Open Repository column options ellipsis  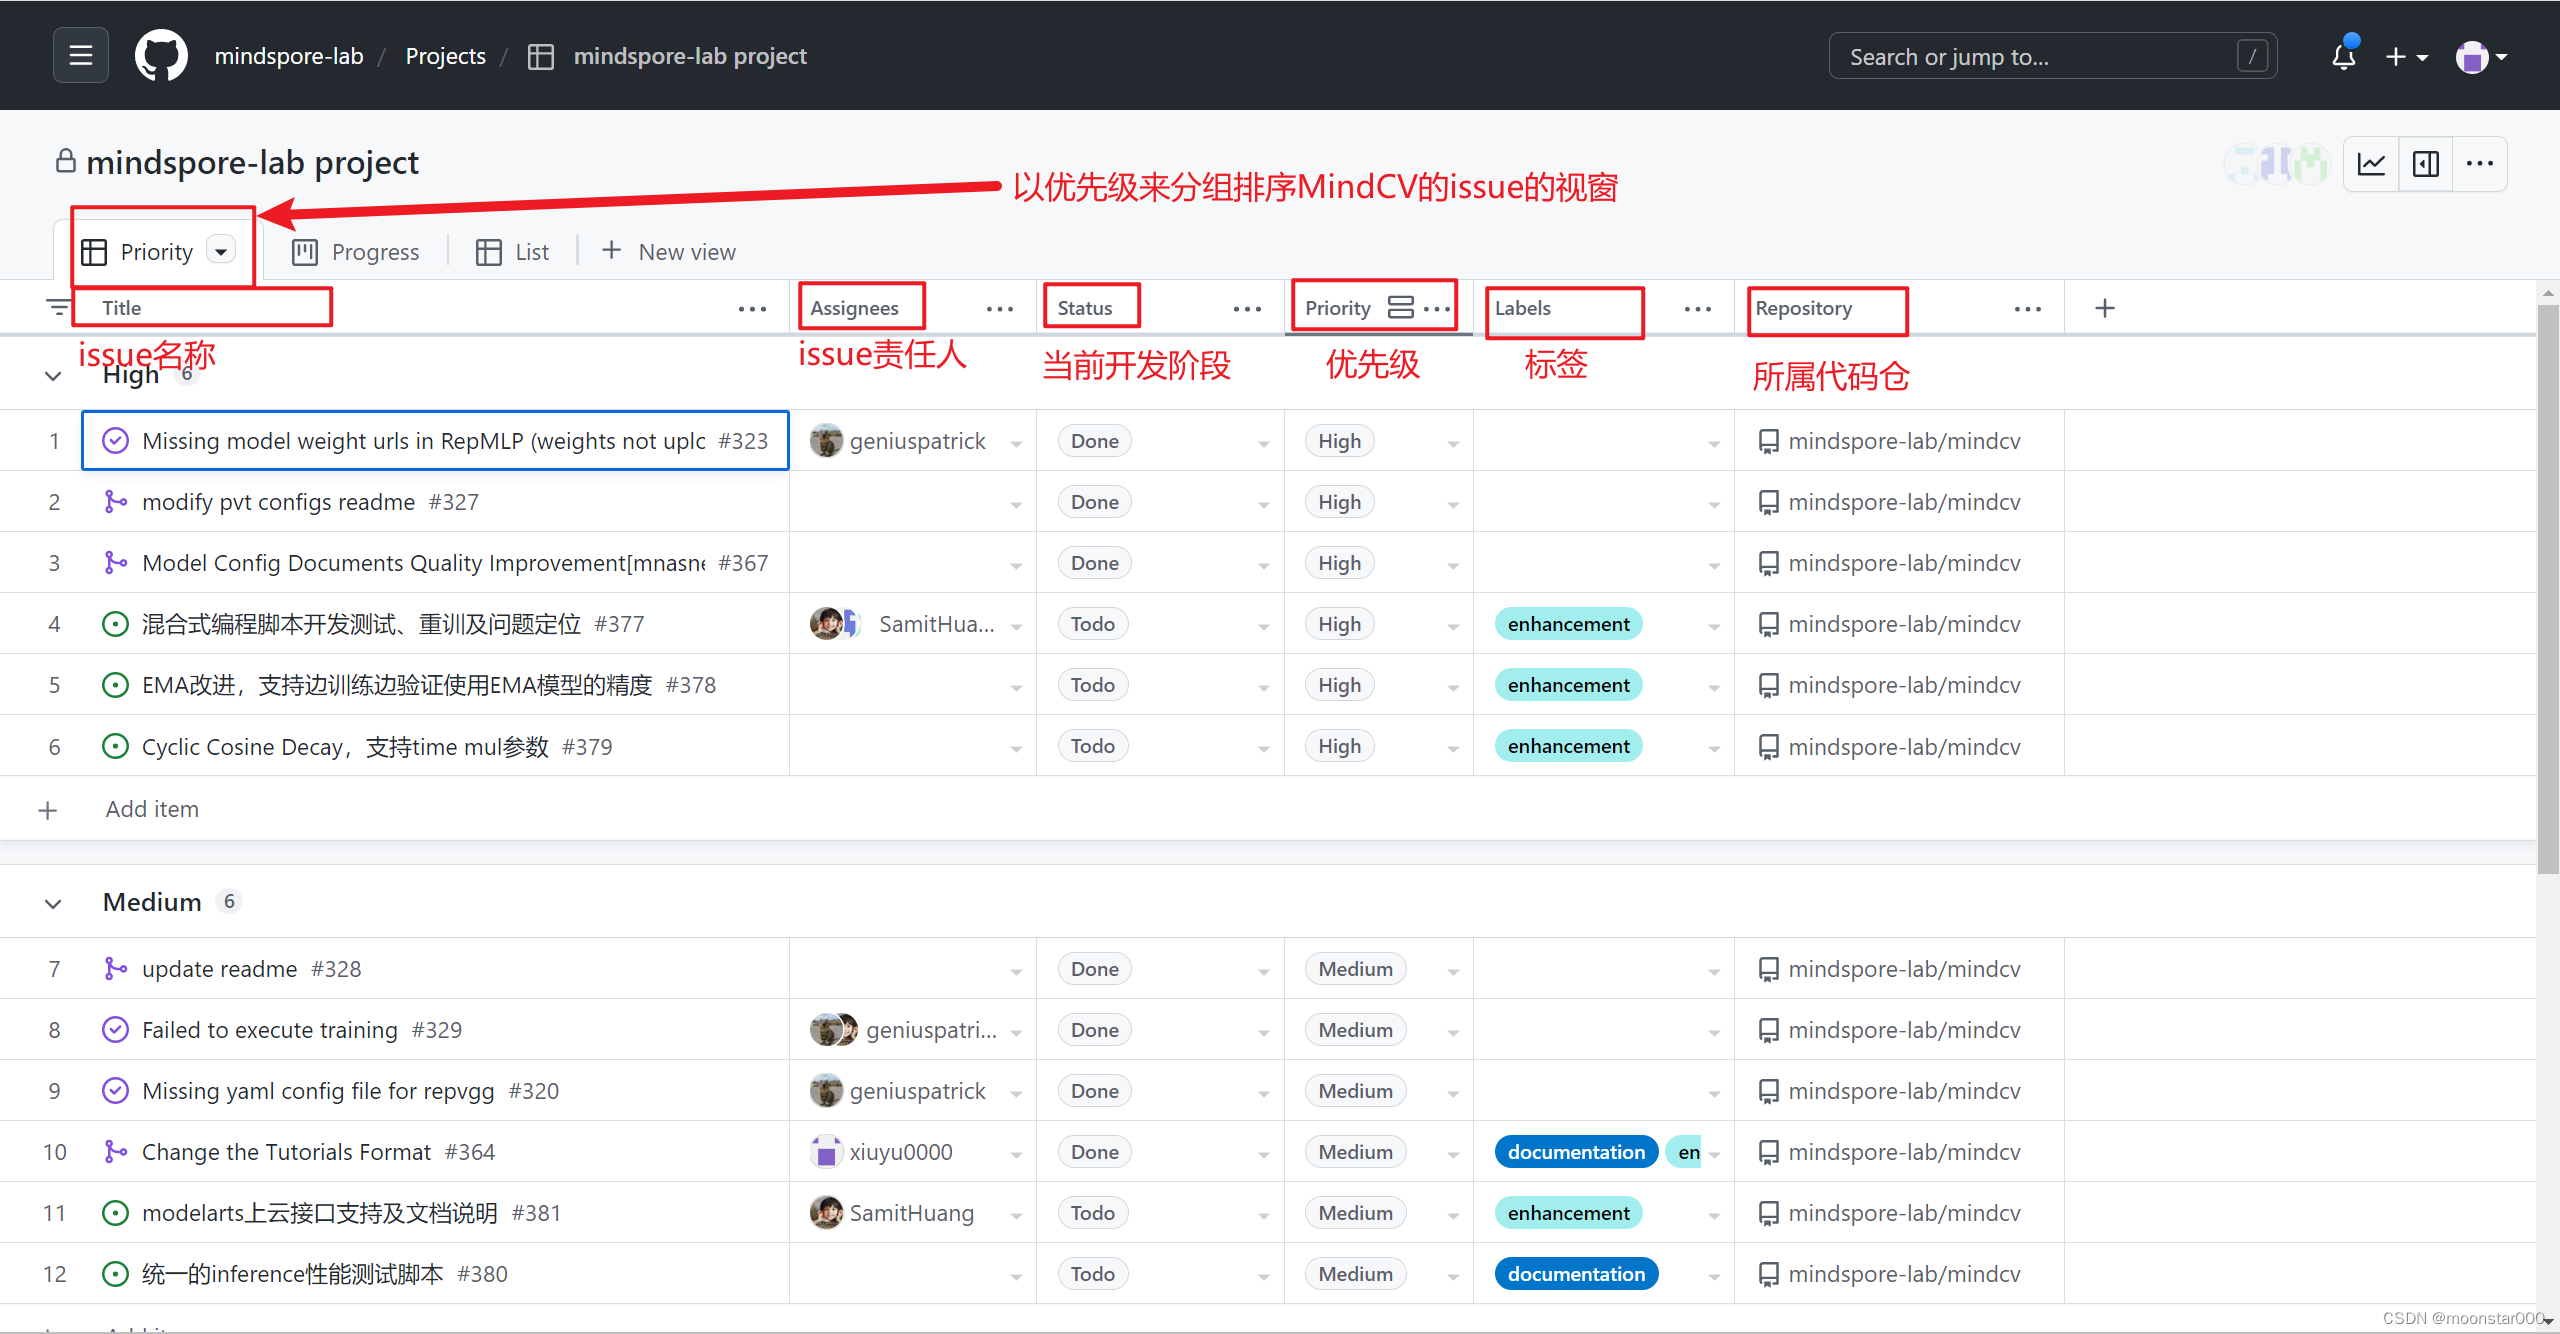2028,309
